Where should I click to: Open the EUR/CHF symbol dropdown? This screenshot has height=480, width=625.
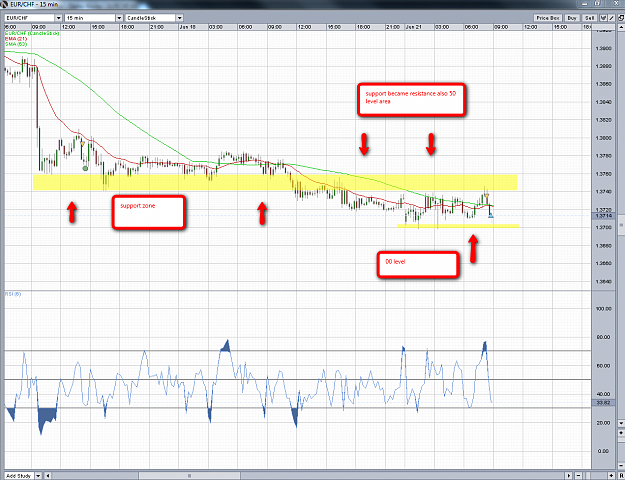point(59,18)
